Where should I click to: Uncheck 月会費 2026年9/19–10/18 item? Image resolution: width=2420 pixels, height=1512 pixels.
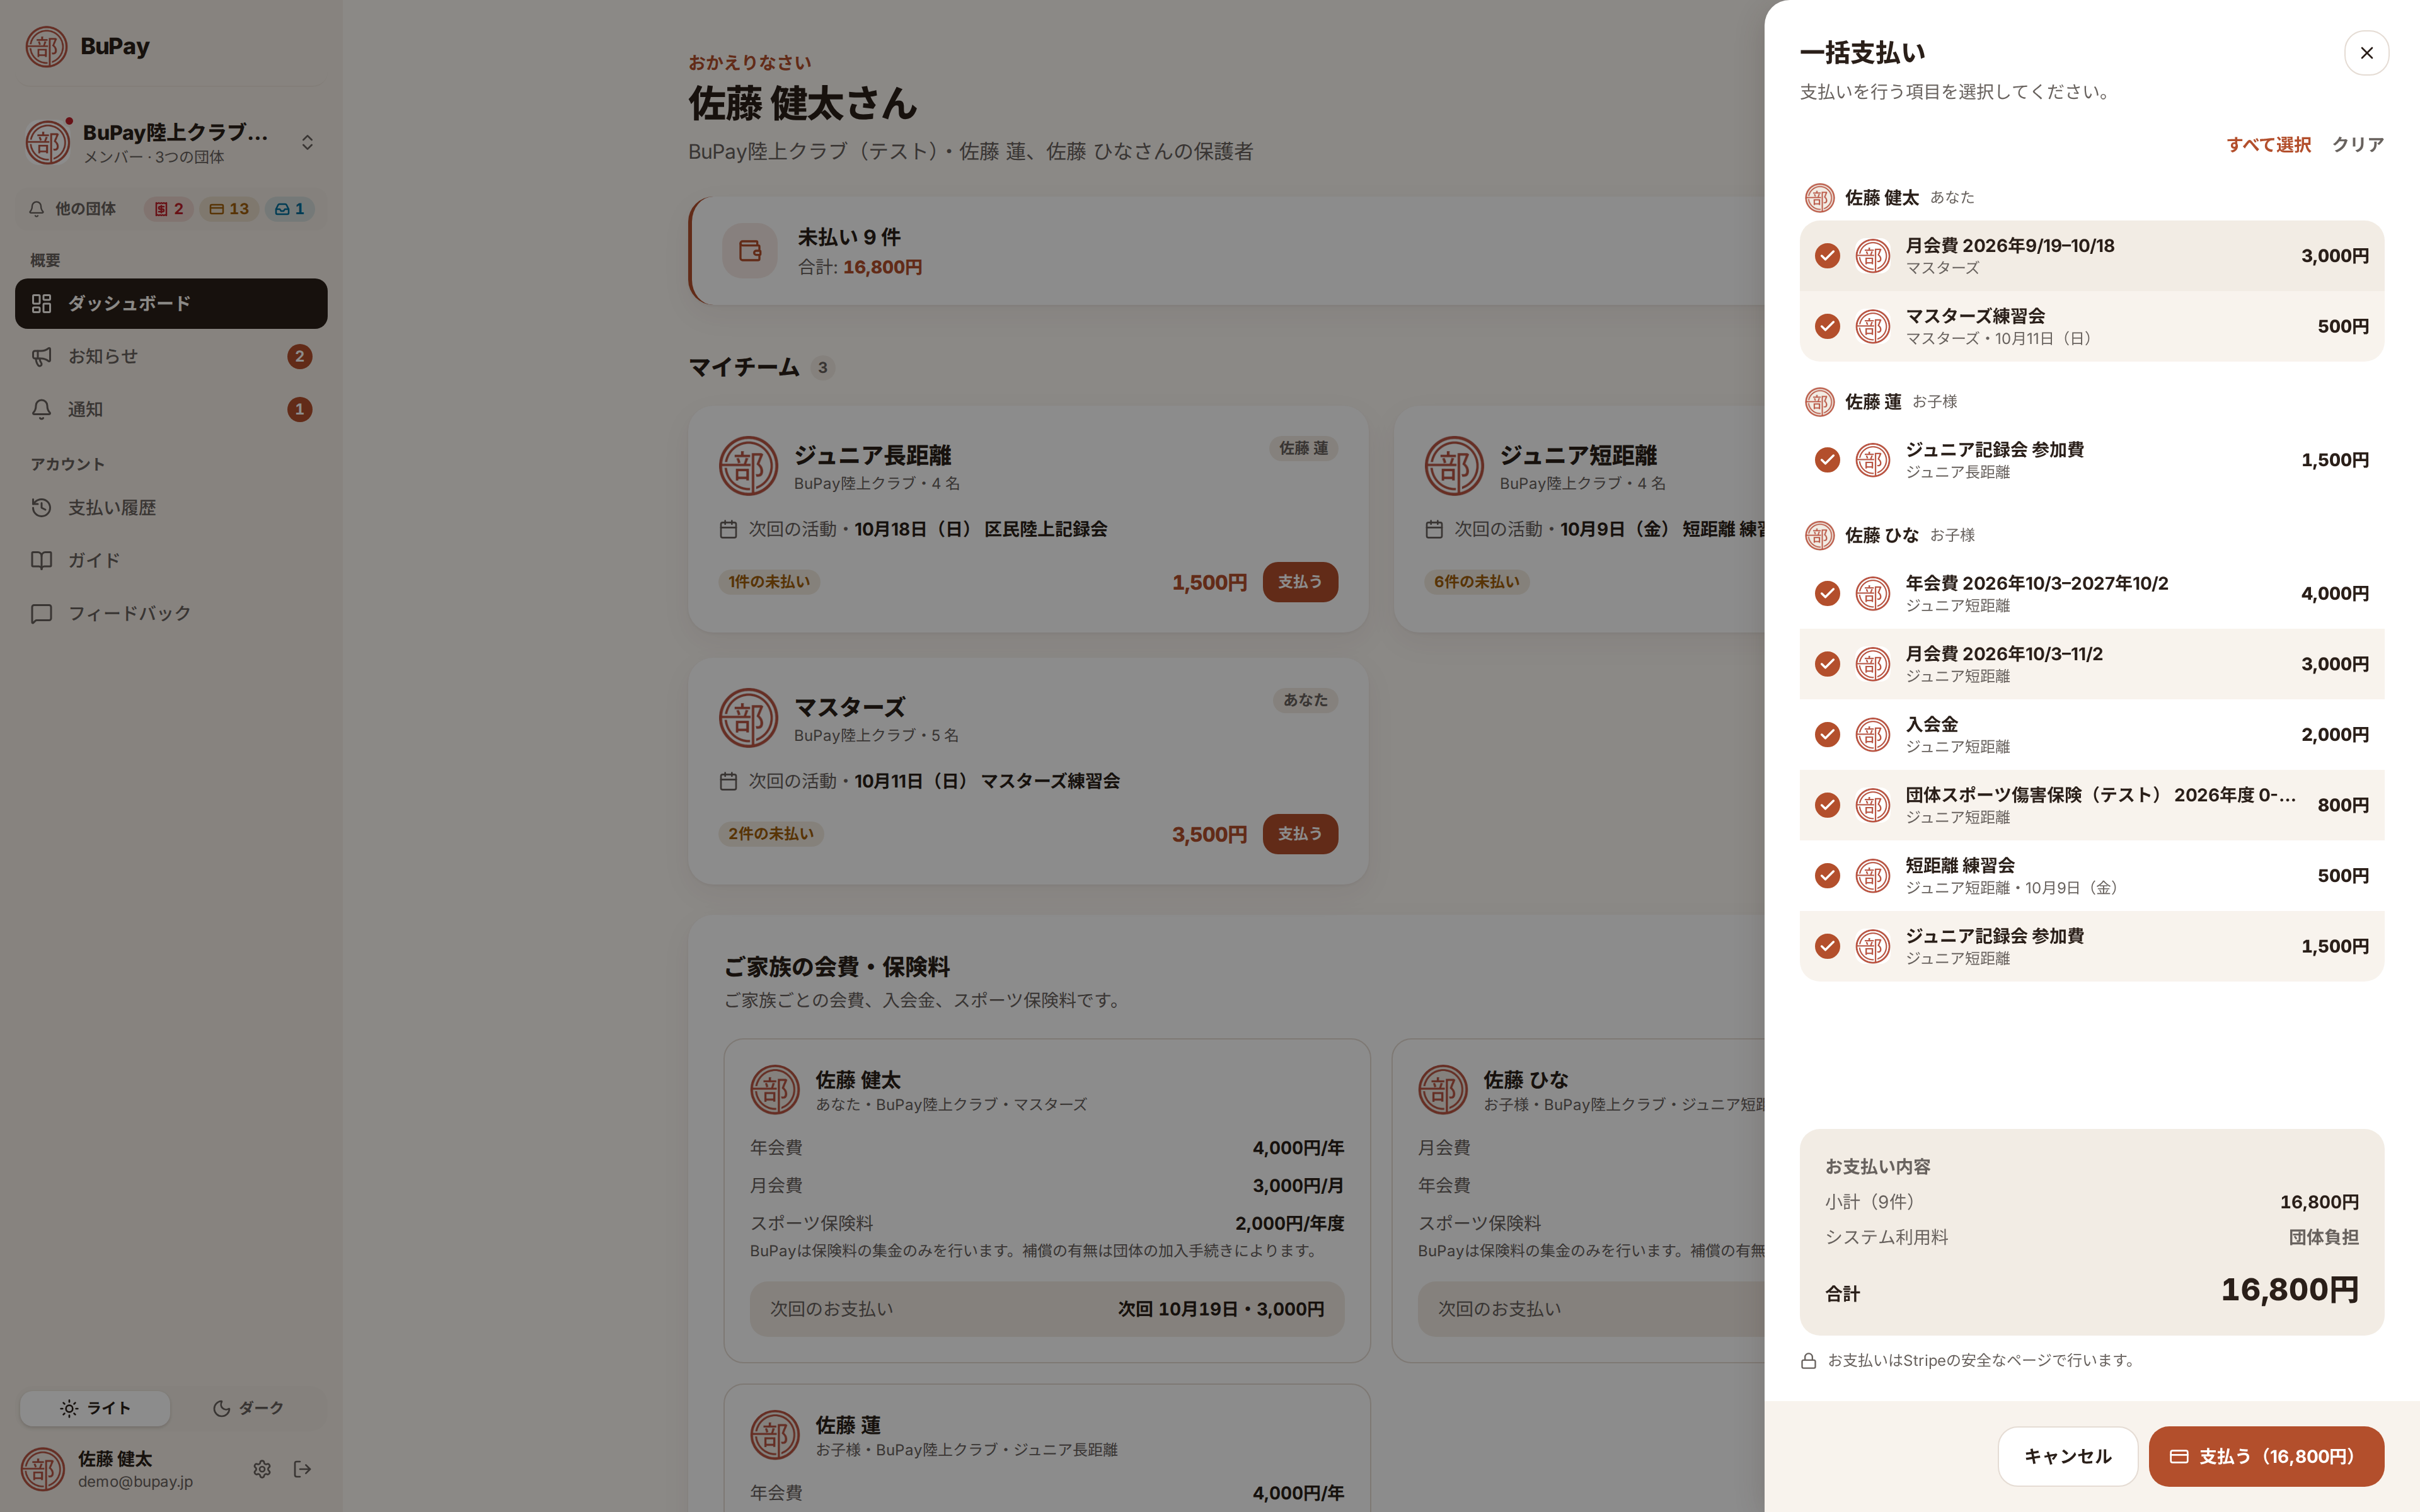pos(1827,256)
